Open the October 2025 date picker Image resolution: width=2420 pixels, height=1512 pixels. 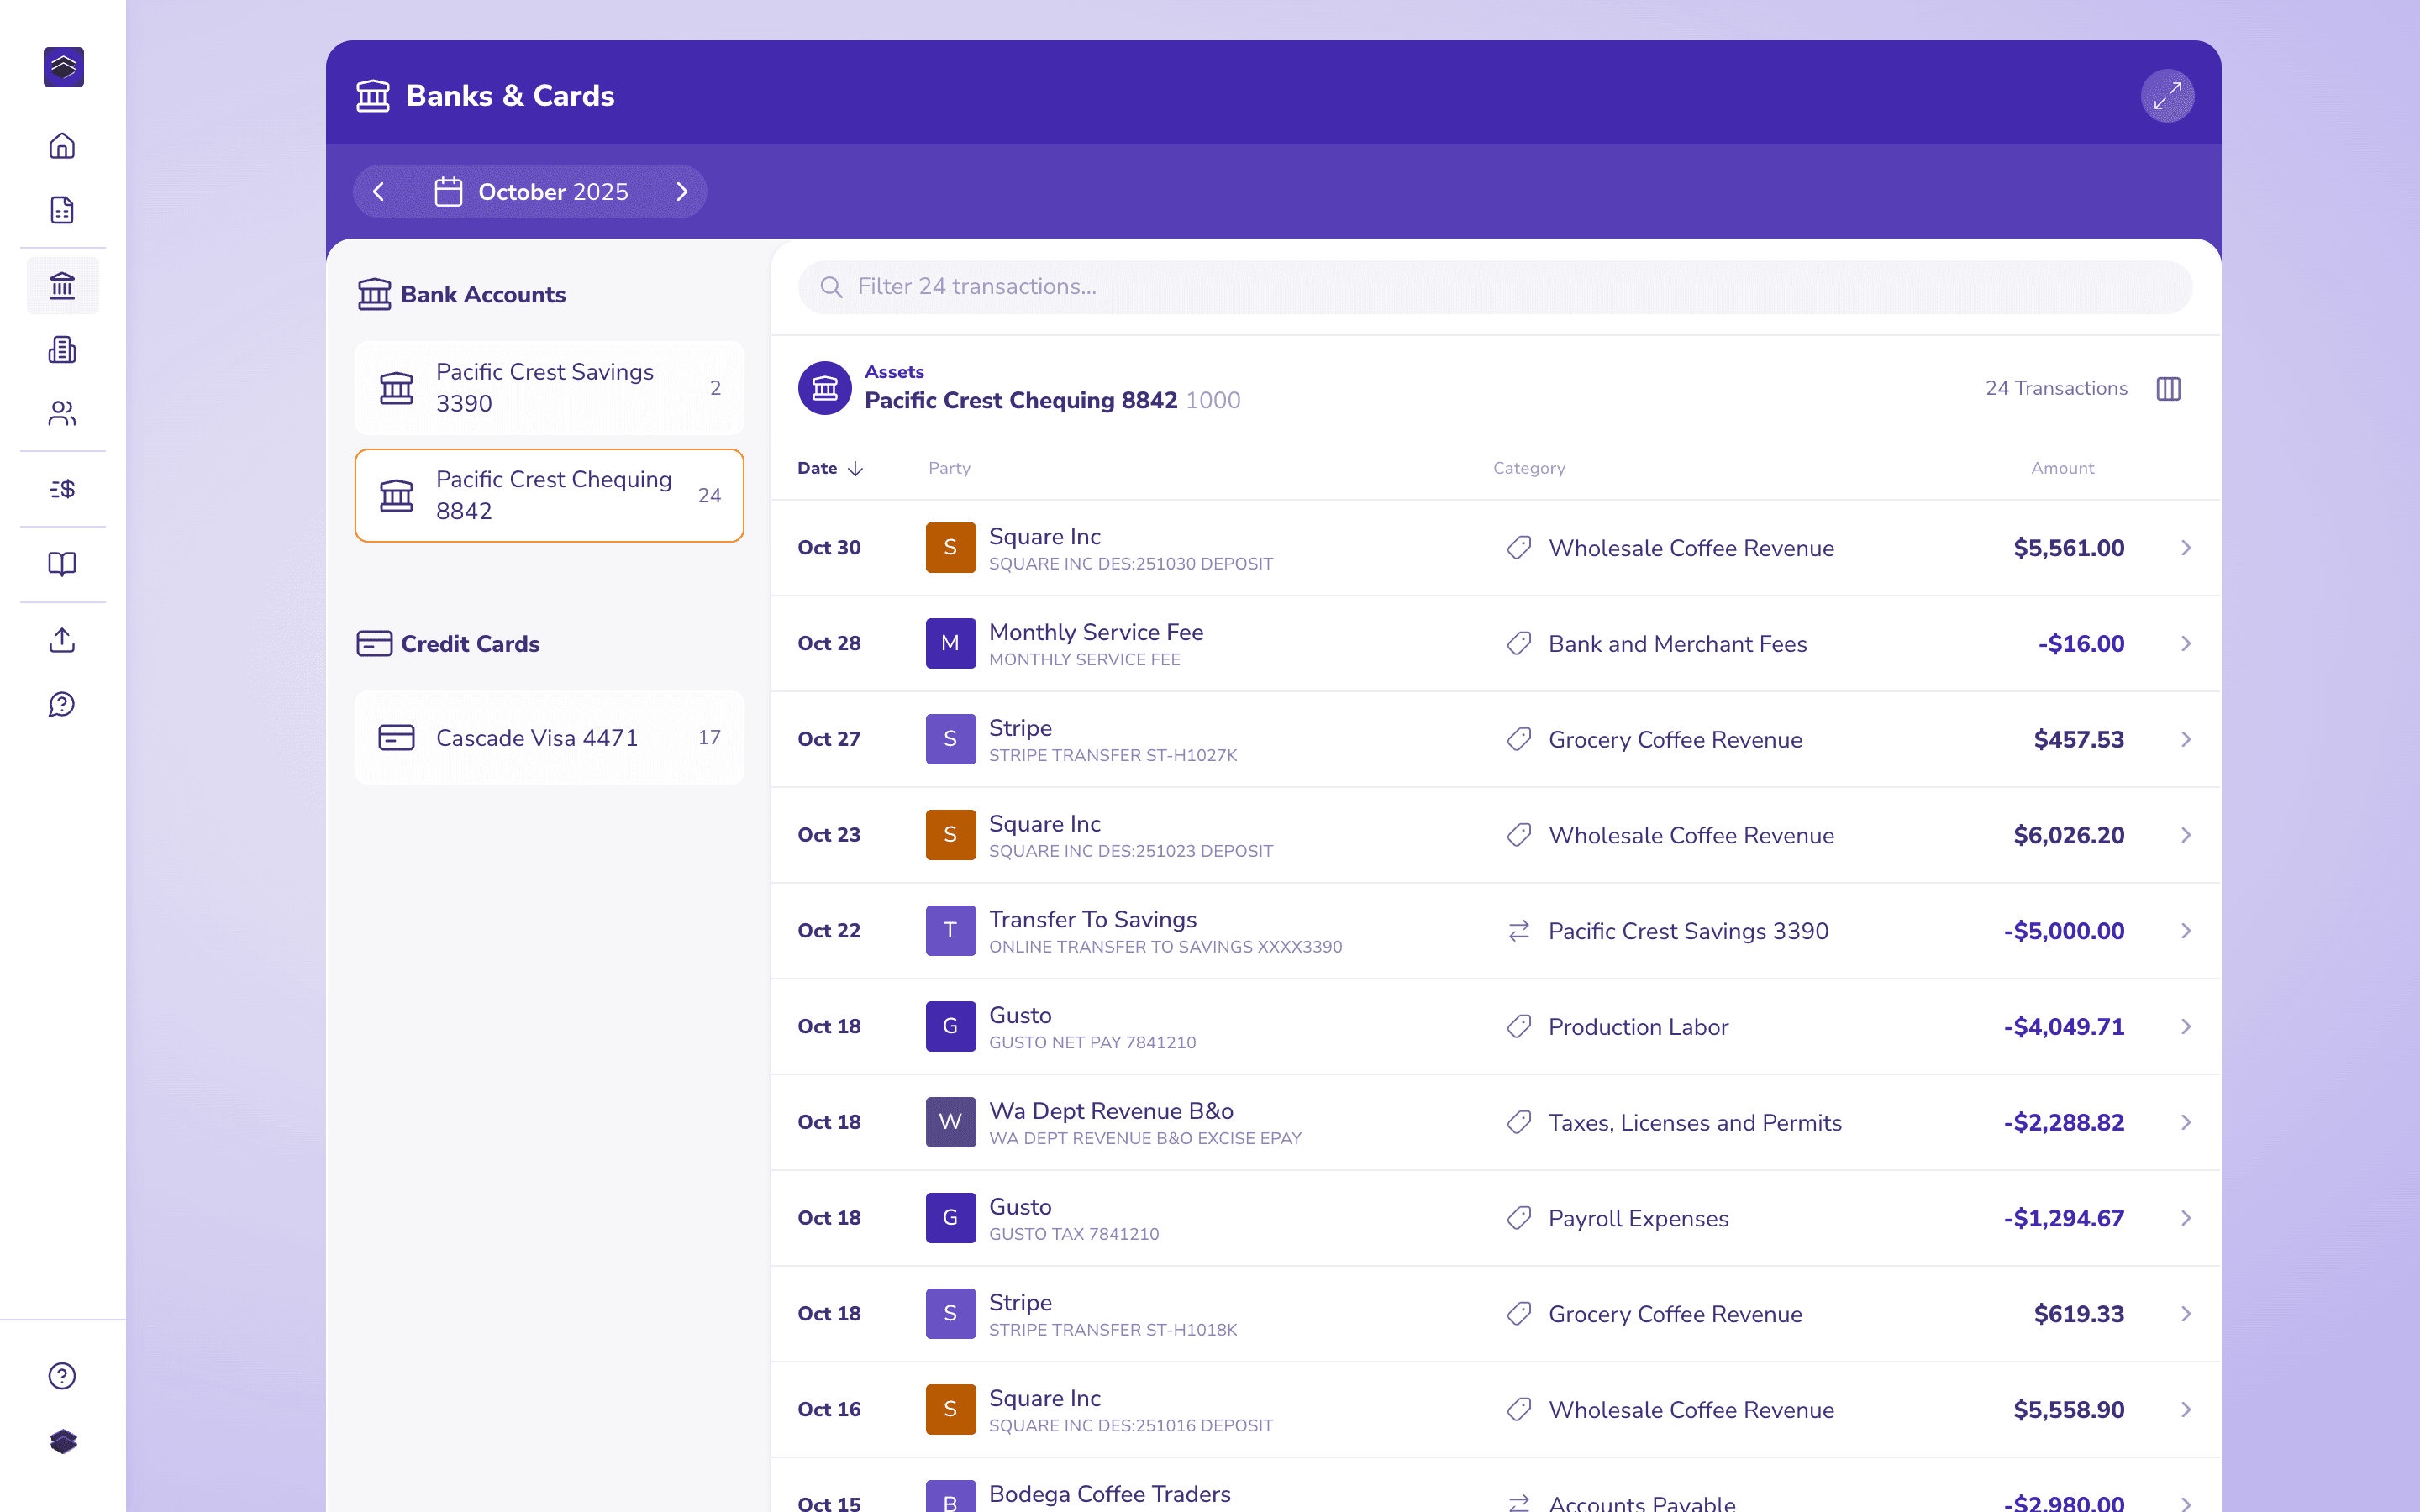click(532, 192)
